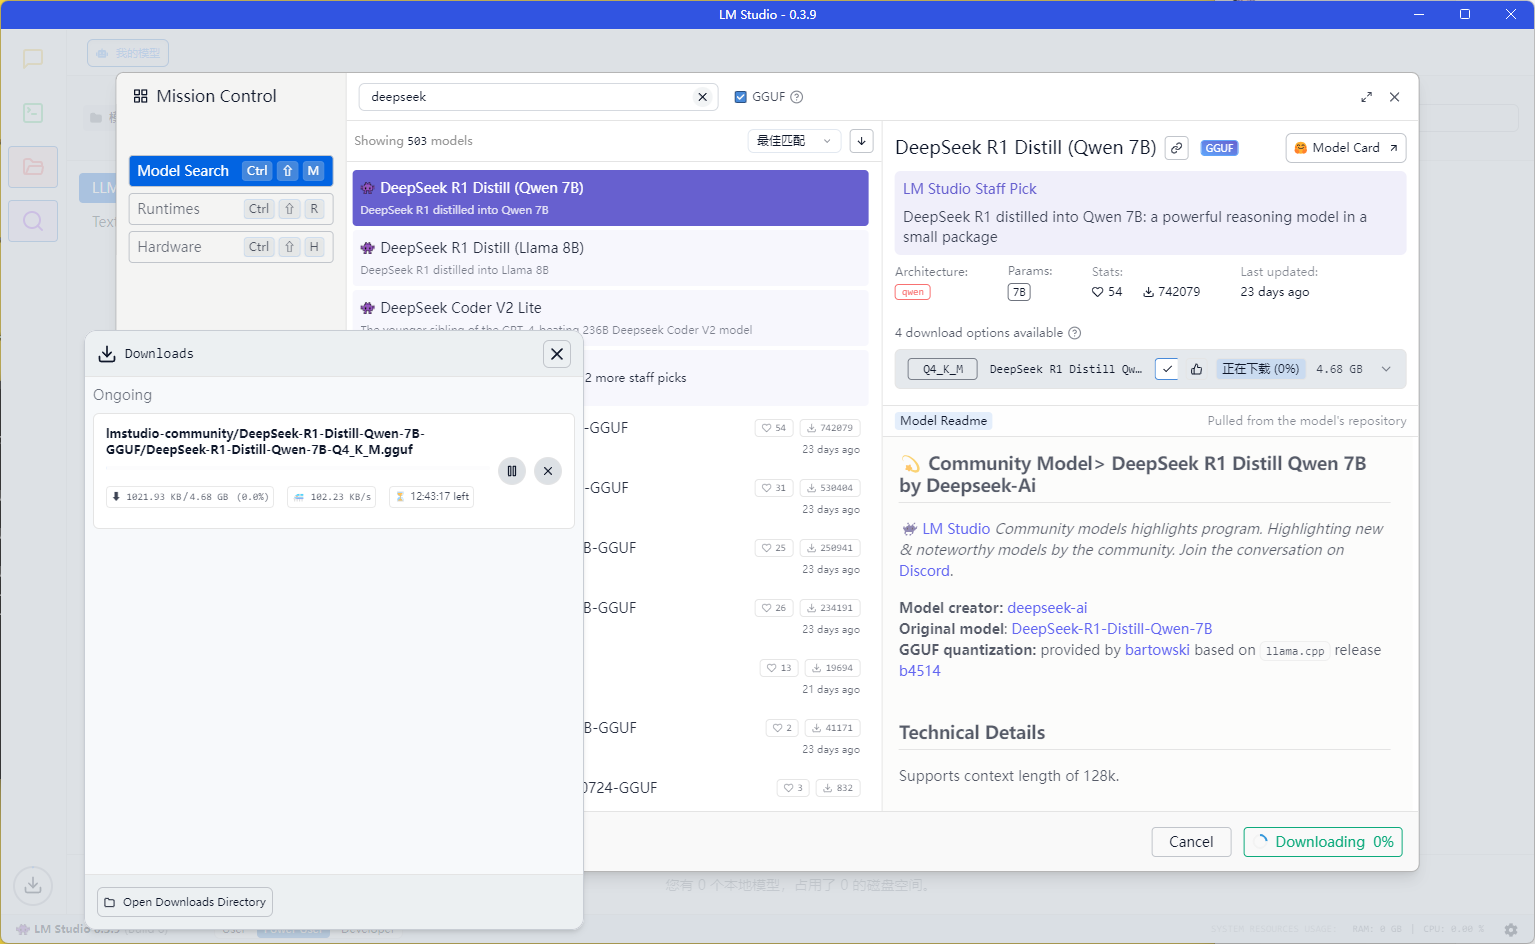Close the Mission Control dialog
The width and height of the screenshot is (1535, 944).
coord(1394,97)
